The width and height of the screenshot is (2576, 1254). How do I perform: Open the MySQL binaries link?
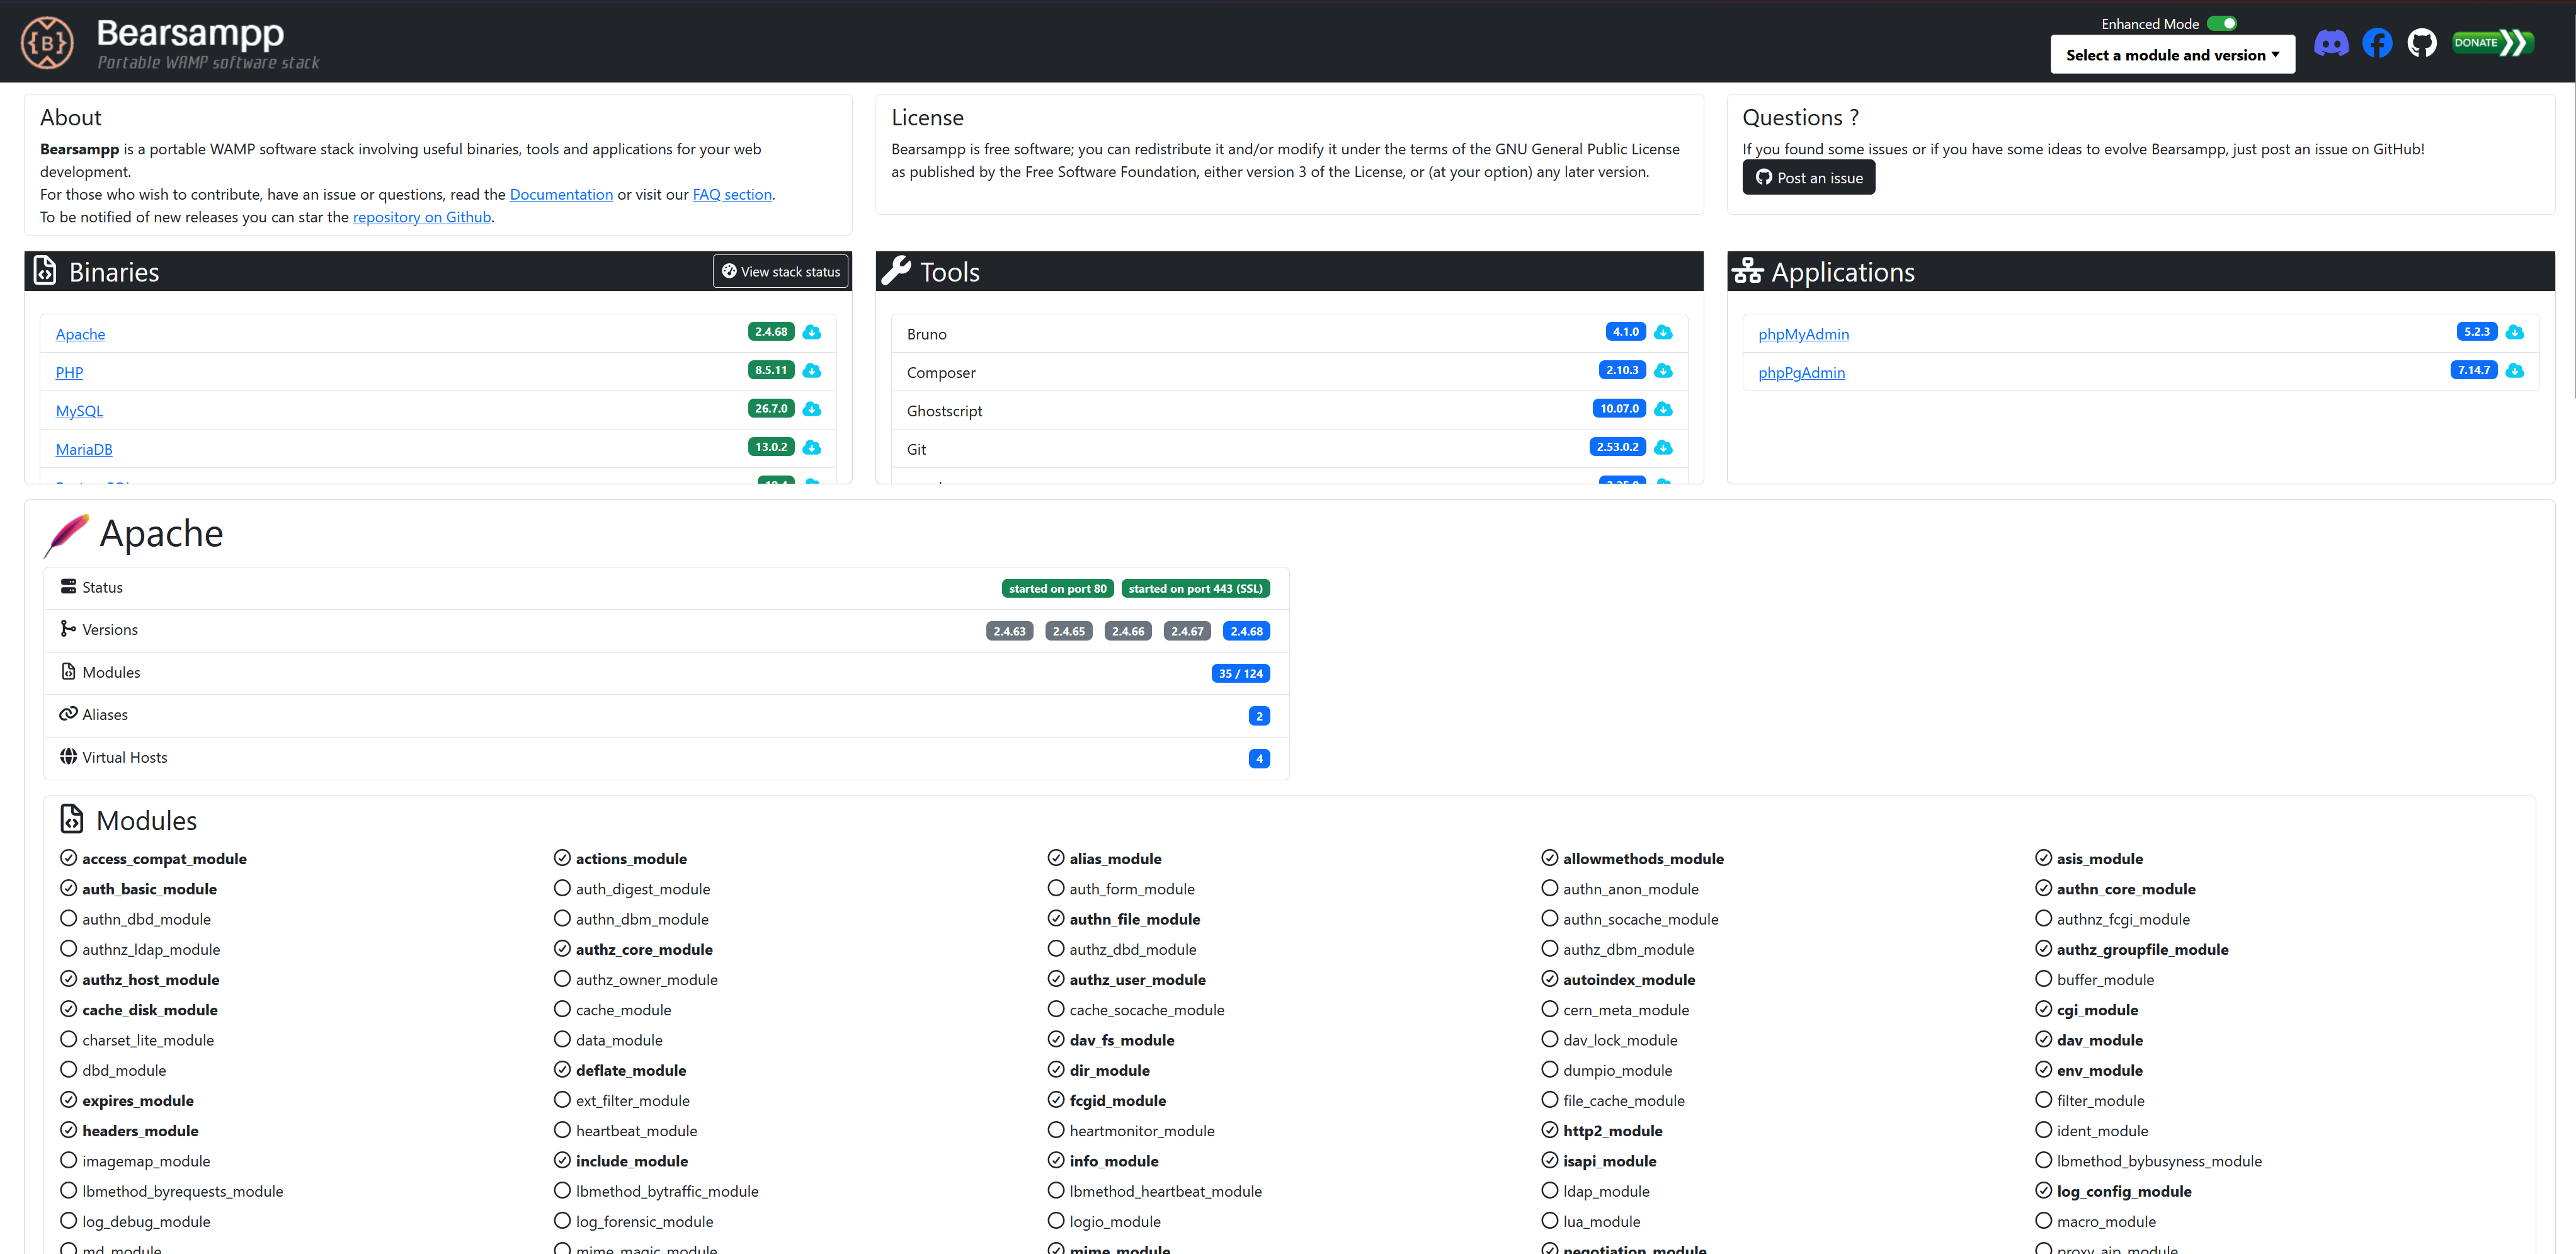(x=79, y=411)
